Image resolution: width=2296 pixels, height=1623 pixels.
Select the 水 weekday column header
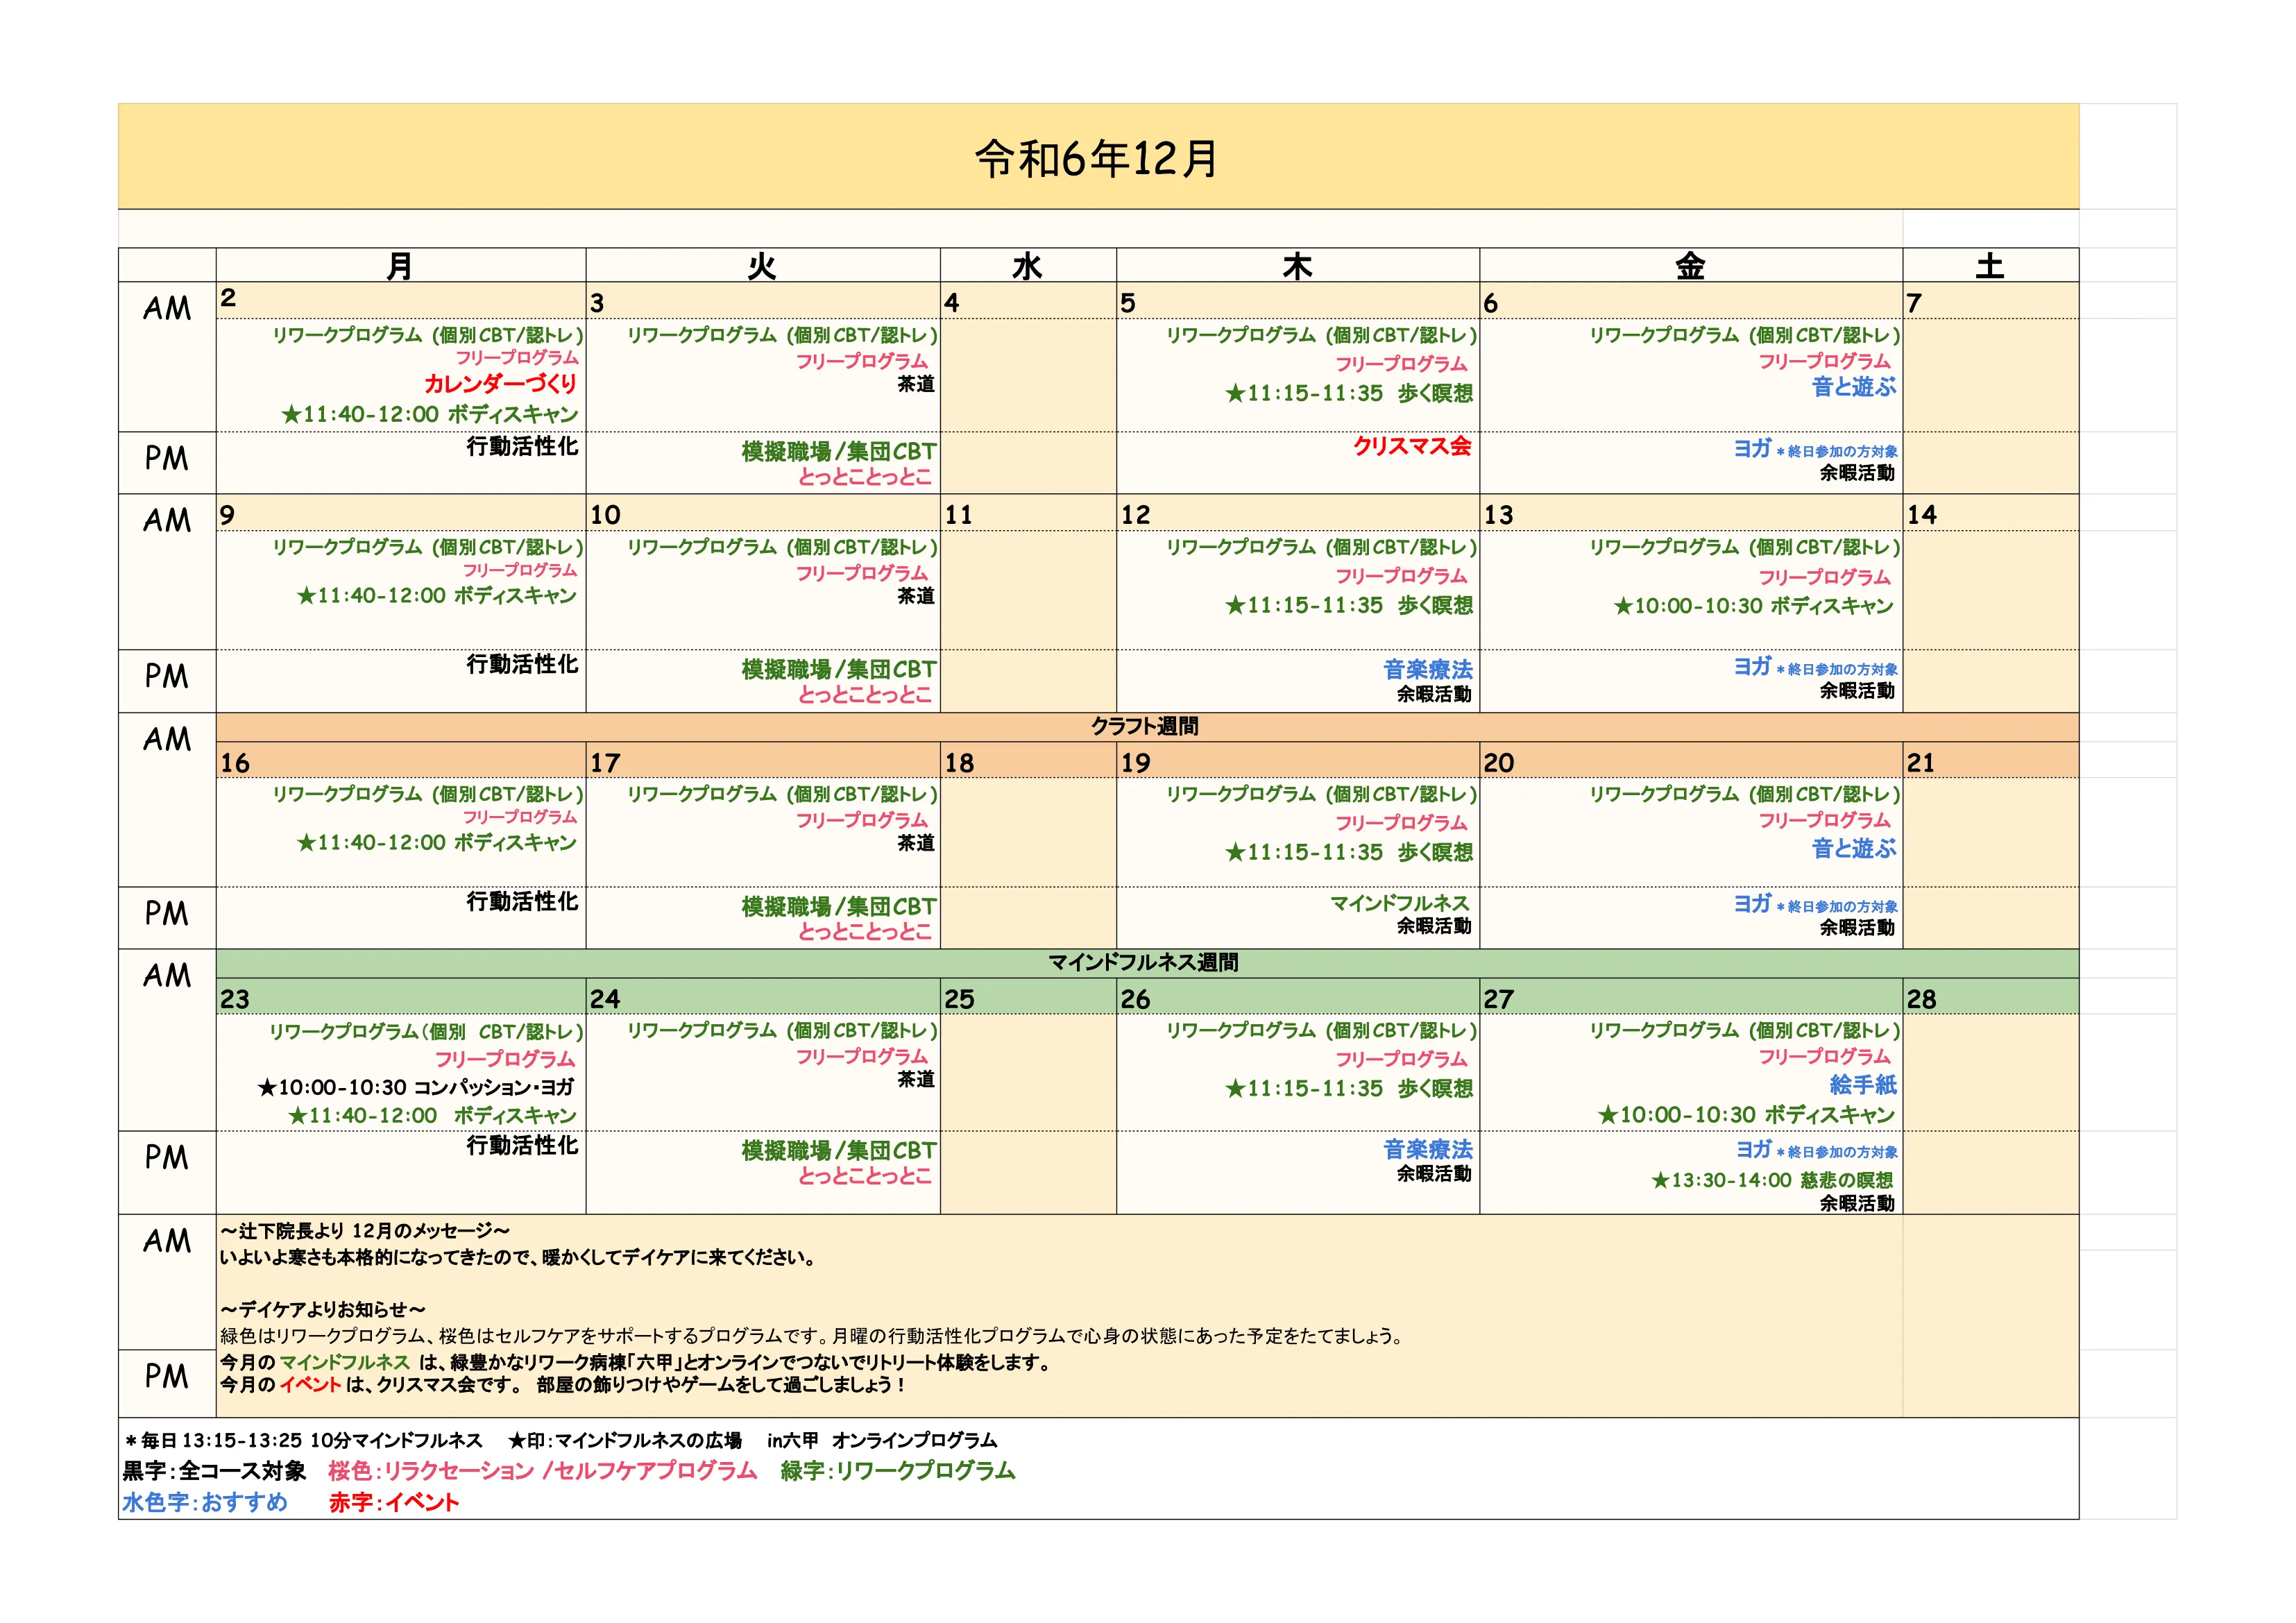(x=1028, y=266)
